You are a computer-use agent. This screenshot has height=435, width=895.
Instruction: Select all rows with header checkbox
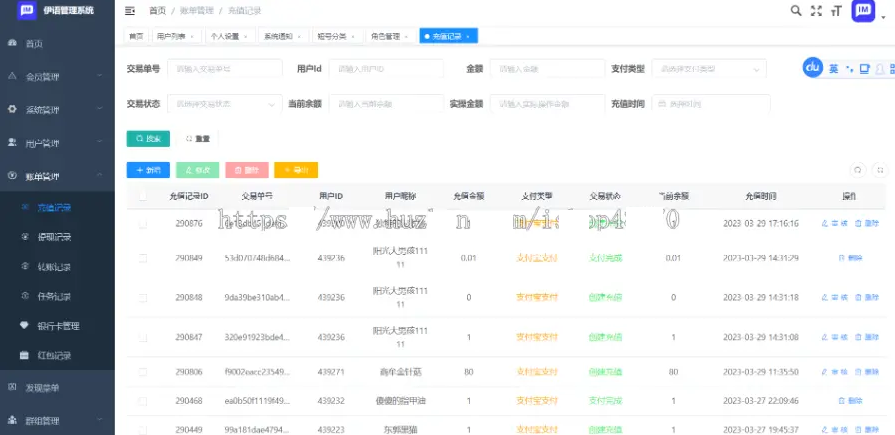[143, 196]
